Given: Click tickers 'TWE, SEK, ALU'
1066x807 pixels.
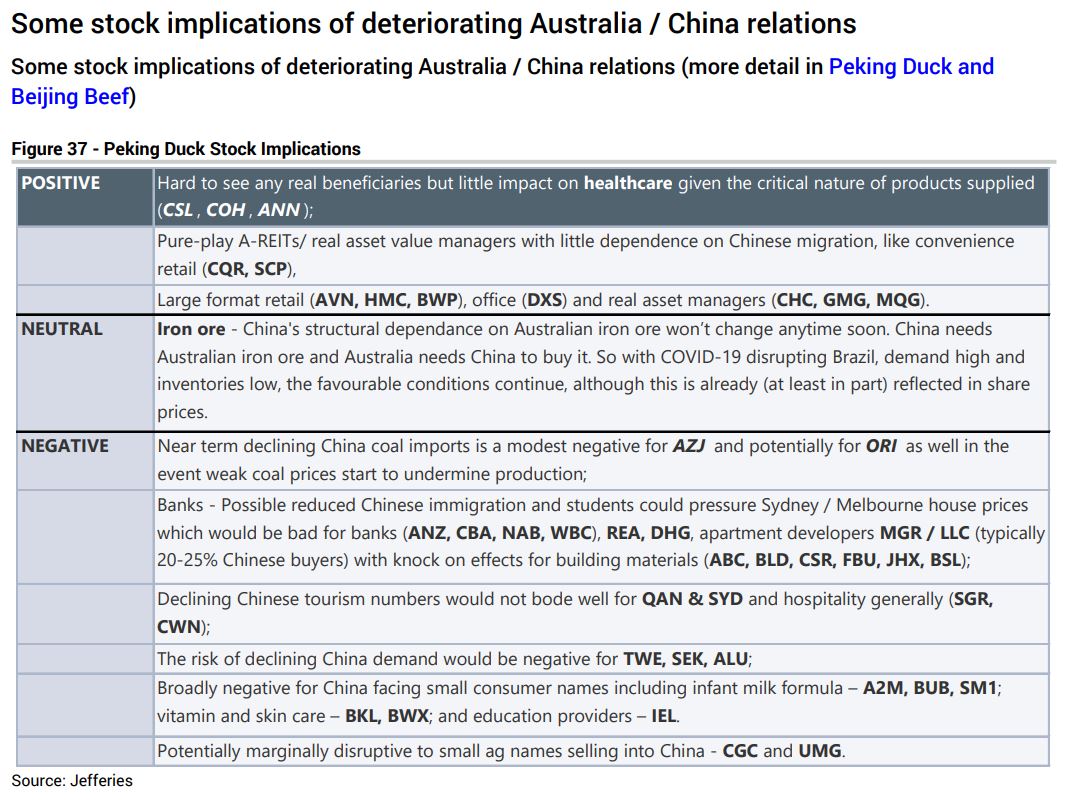Looking at the screenshot, I should click(686, 659).
